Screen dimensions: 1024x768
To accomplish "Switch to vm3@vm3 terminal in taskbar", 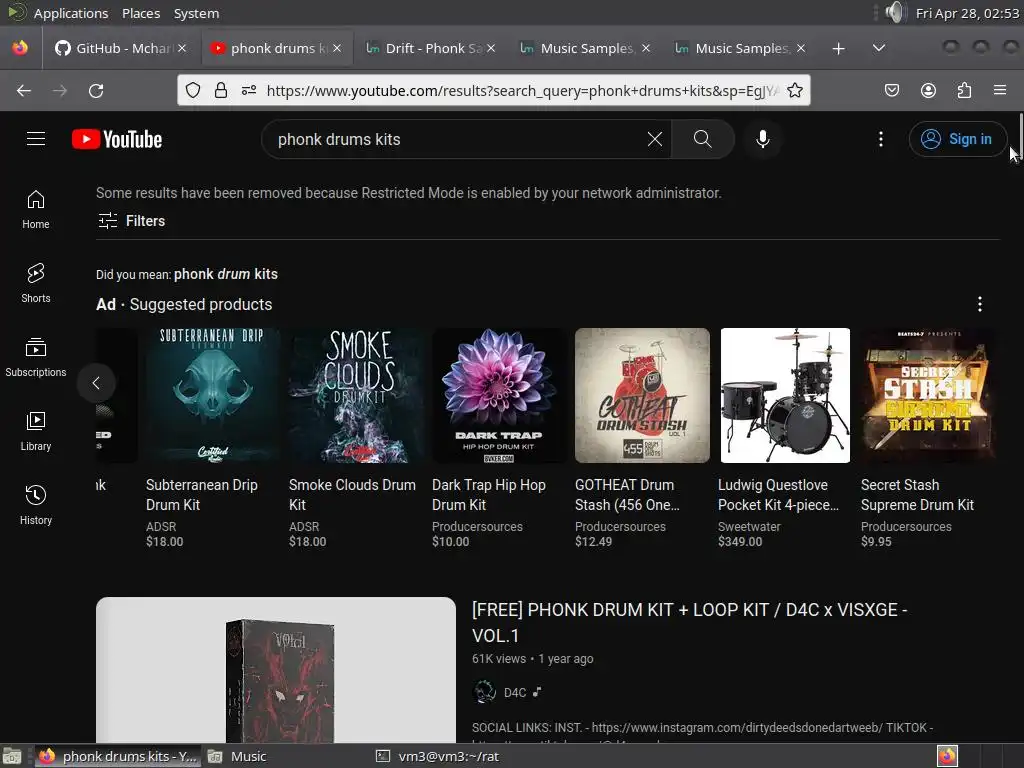I will coord(438,756).
